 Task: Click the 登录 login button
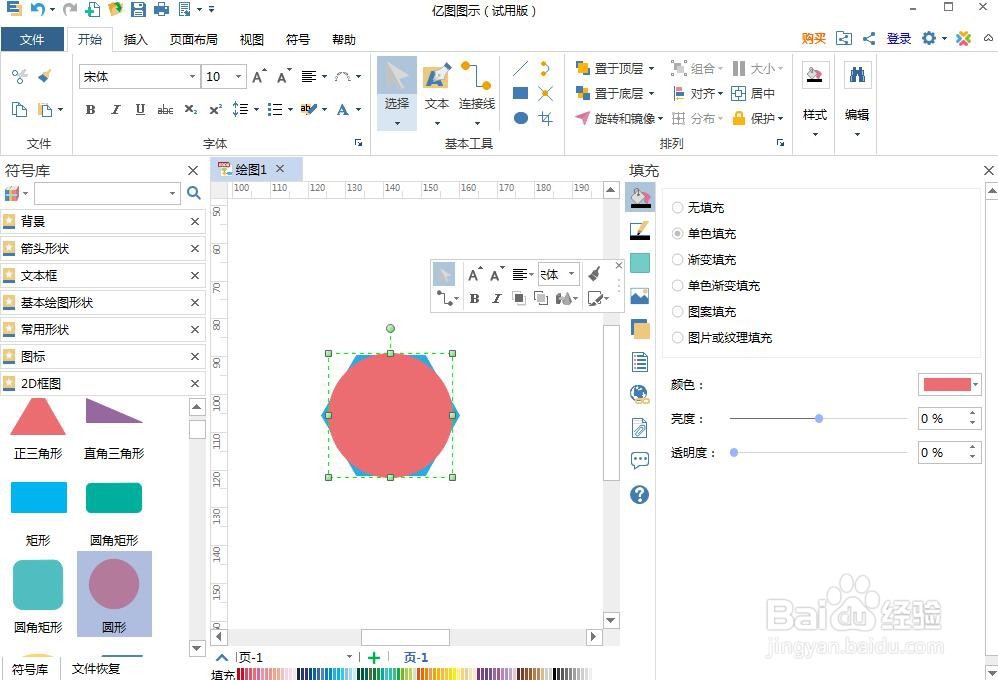click(x=898, y=38)
